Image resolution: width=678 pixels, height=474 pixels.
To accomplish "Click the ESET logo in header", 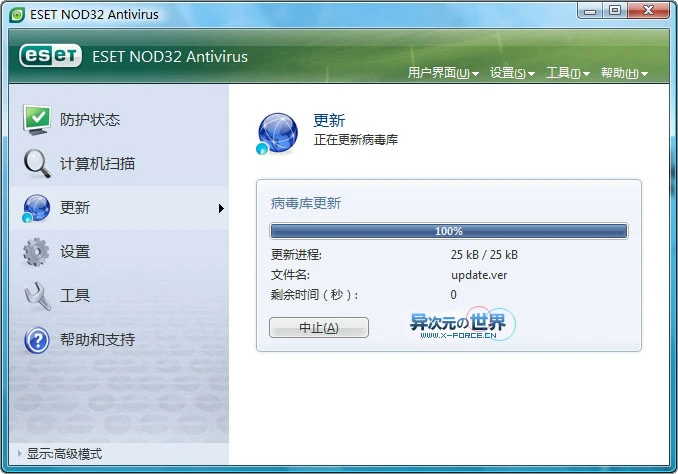I will pos(50,56).
